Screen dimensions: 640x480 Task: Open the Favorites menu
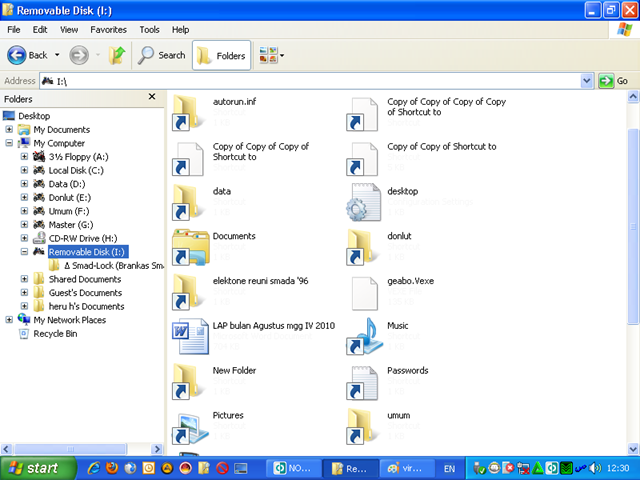click(108, 30)
